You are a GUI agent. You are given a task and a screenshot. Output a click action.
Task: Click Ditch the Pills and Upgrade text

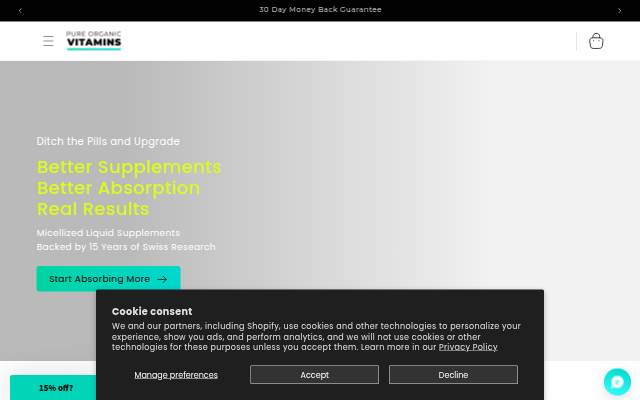click(x=108, y=141)
